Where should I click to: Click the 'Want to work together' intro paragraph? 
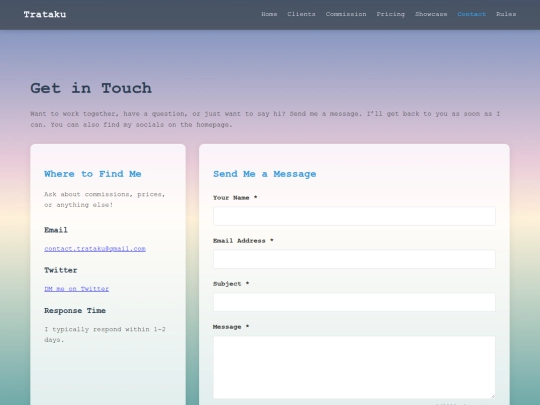click(x=265, y=119)
